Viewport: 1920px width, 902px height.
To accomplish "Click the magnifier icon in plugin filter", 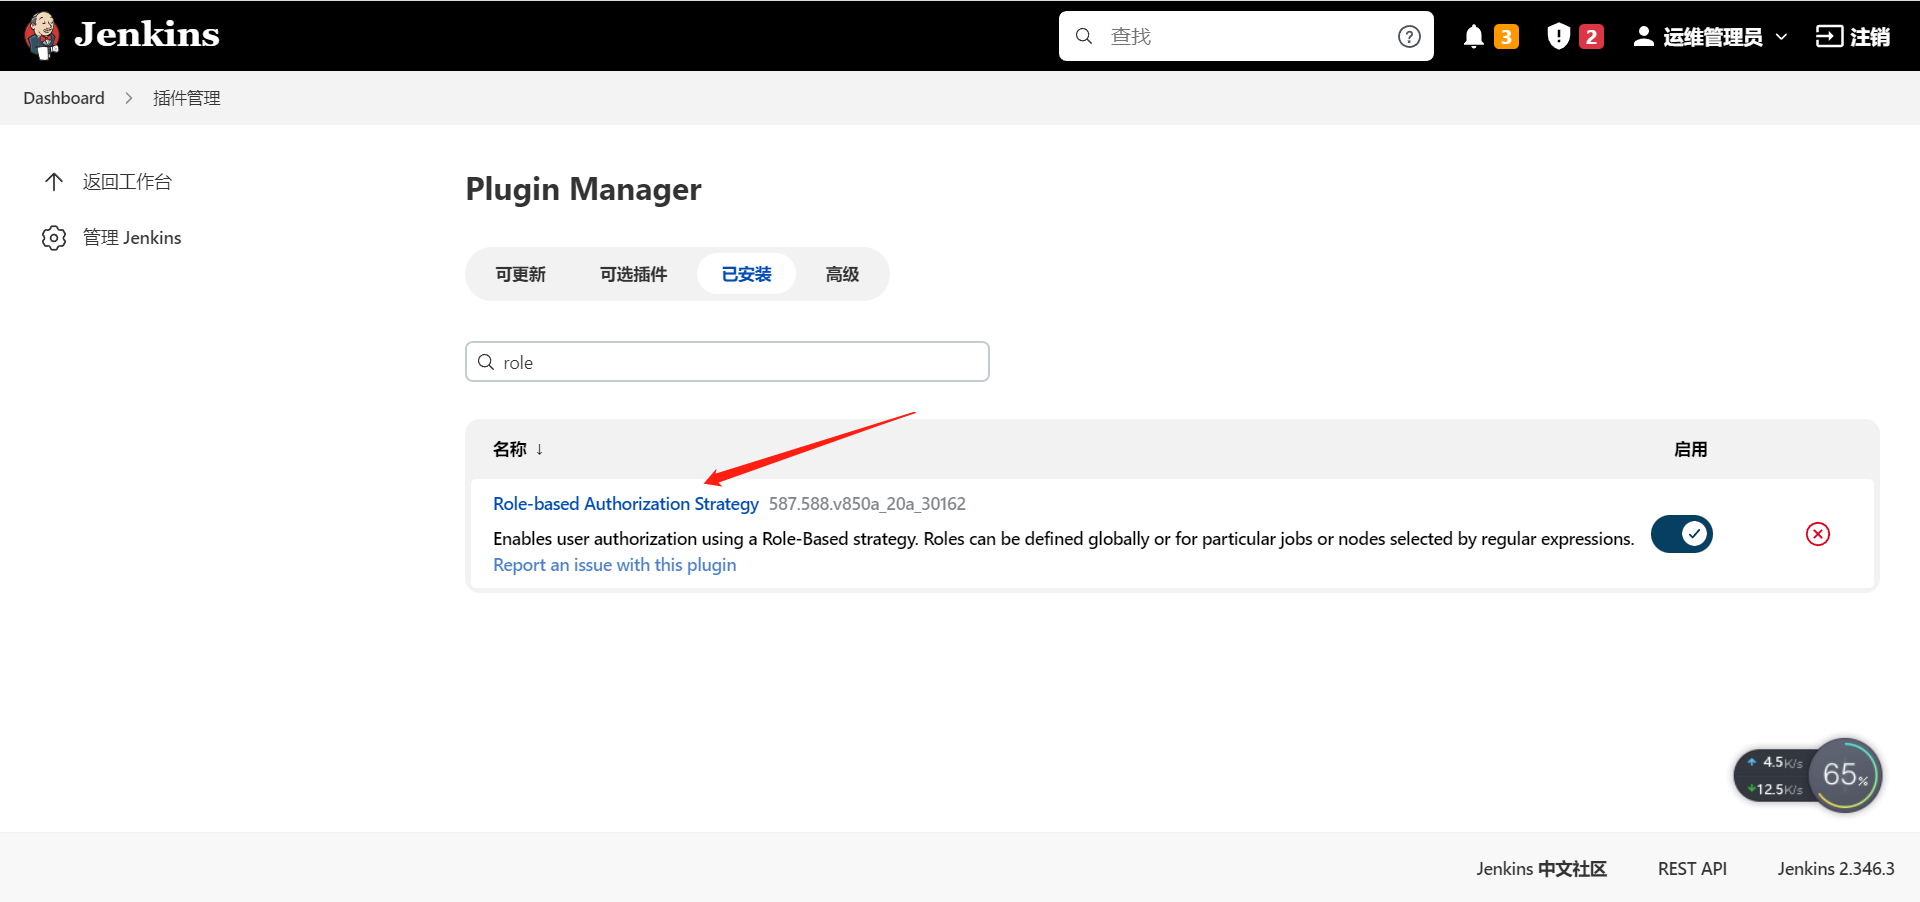I will tap(486, 362).
